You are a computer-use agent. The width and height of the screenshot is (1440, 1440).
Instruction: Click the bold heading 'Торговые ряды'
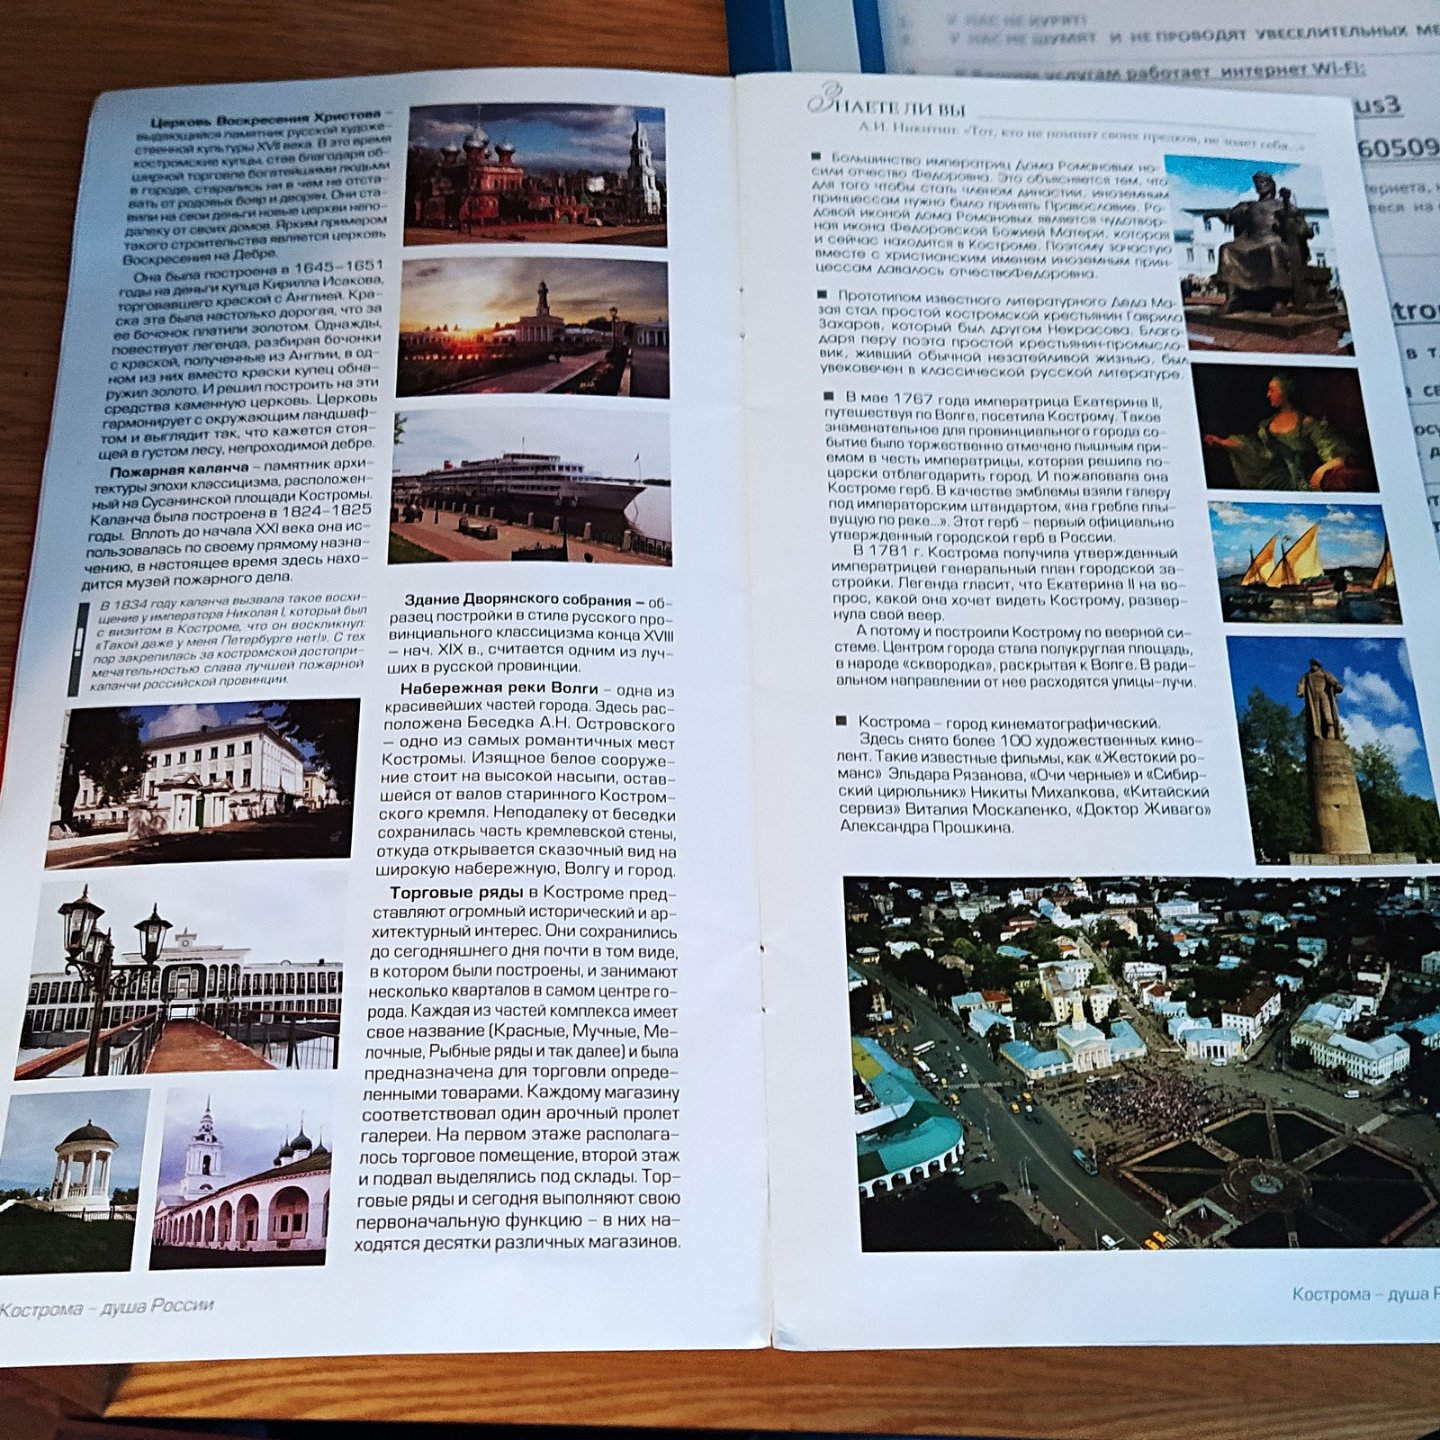pyautogui.click(x=457, y=892)
